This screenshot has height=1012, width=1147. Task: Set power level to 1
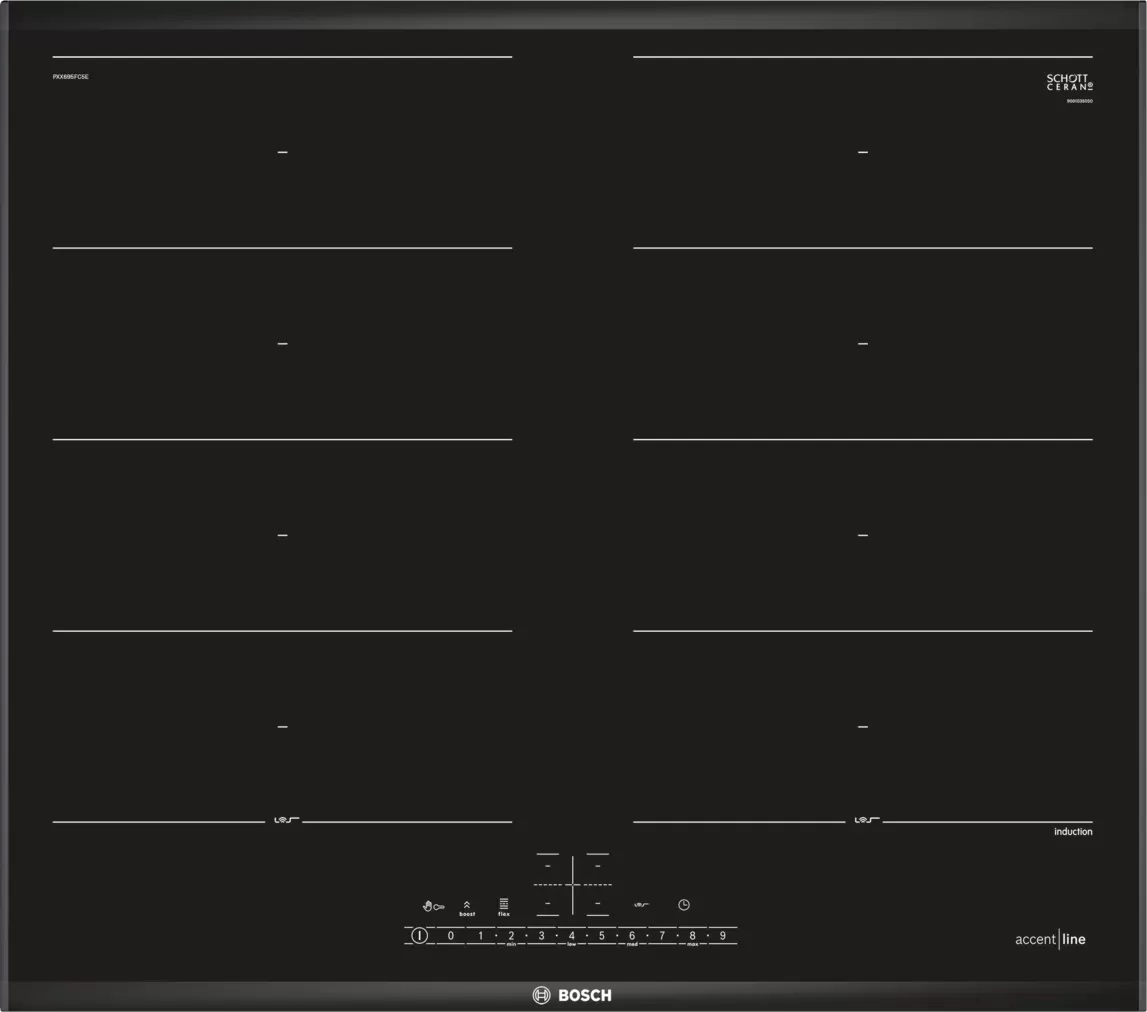point(481,936)
